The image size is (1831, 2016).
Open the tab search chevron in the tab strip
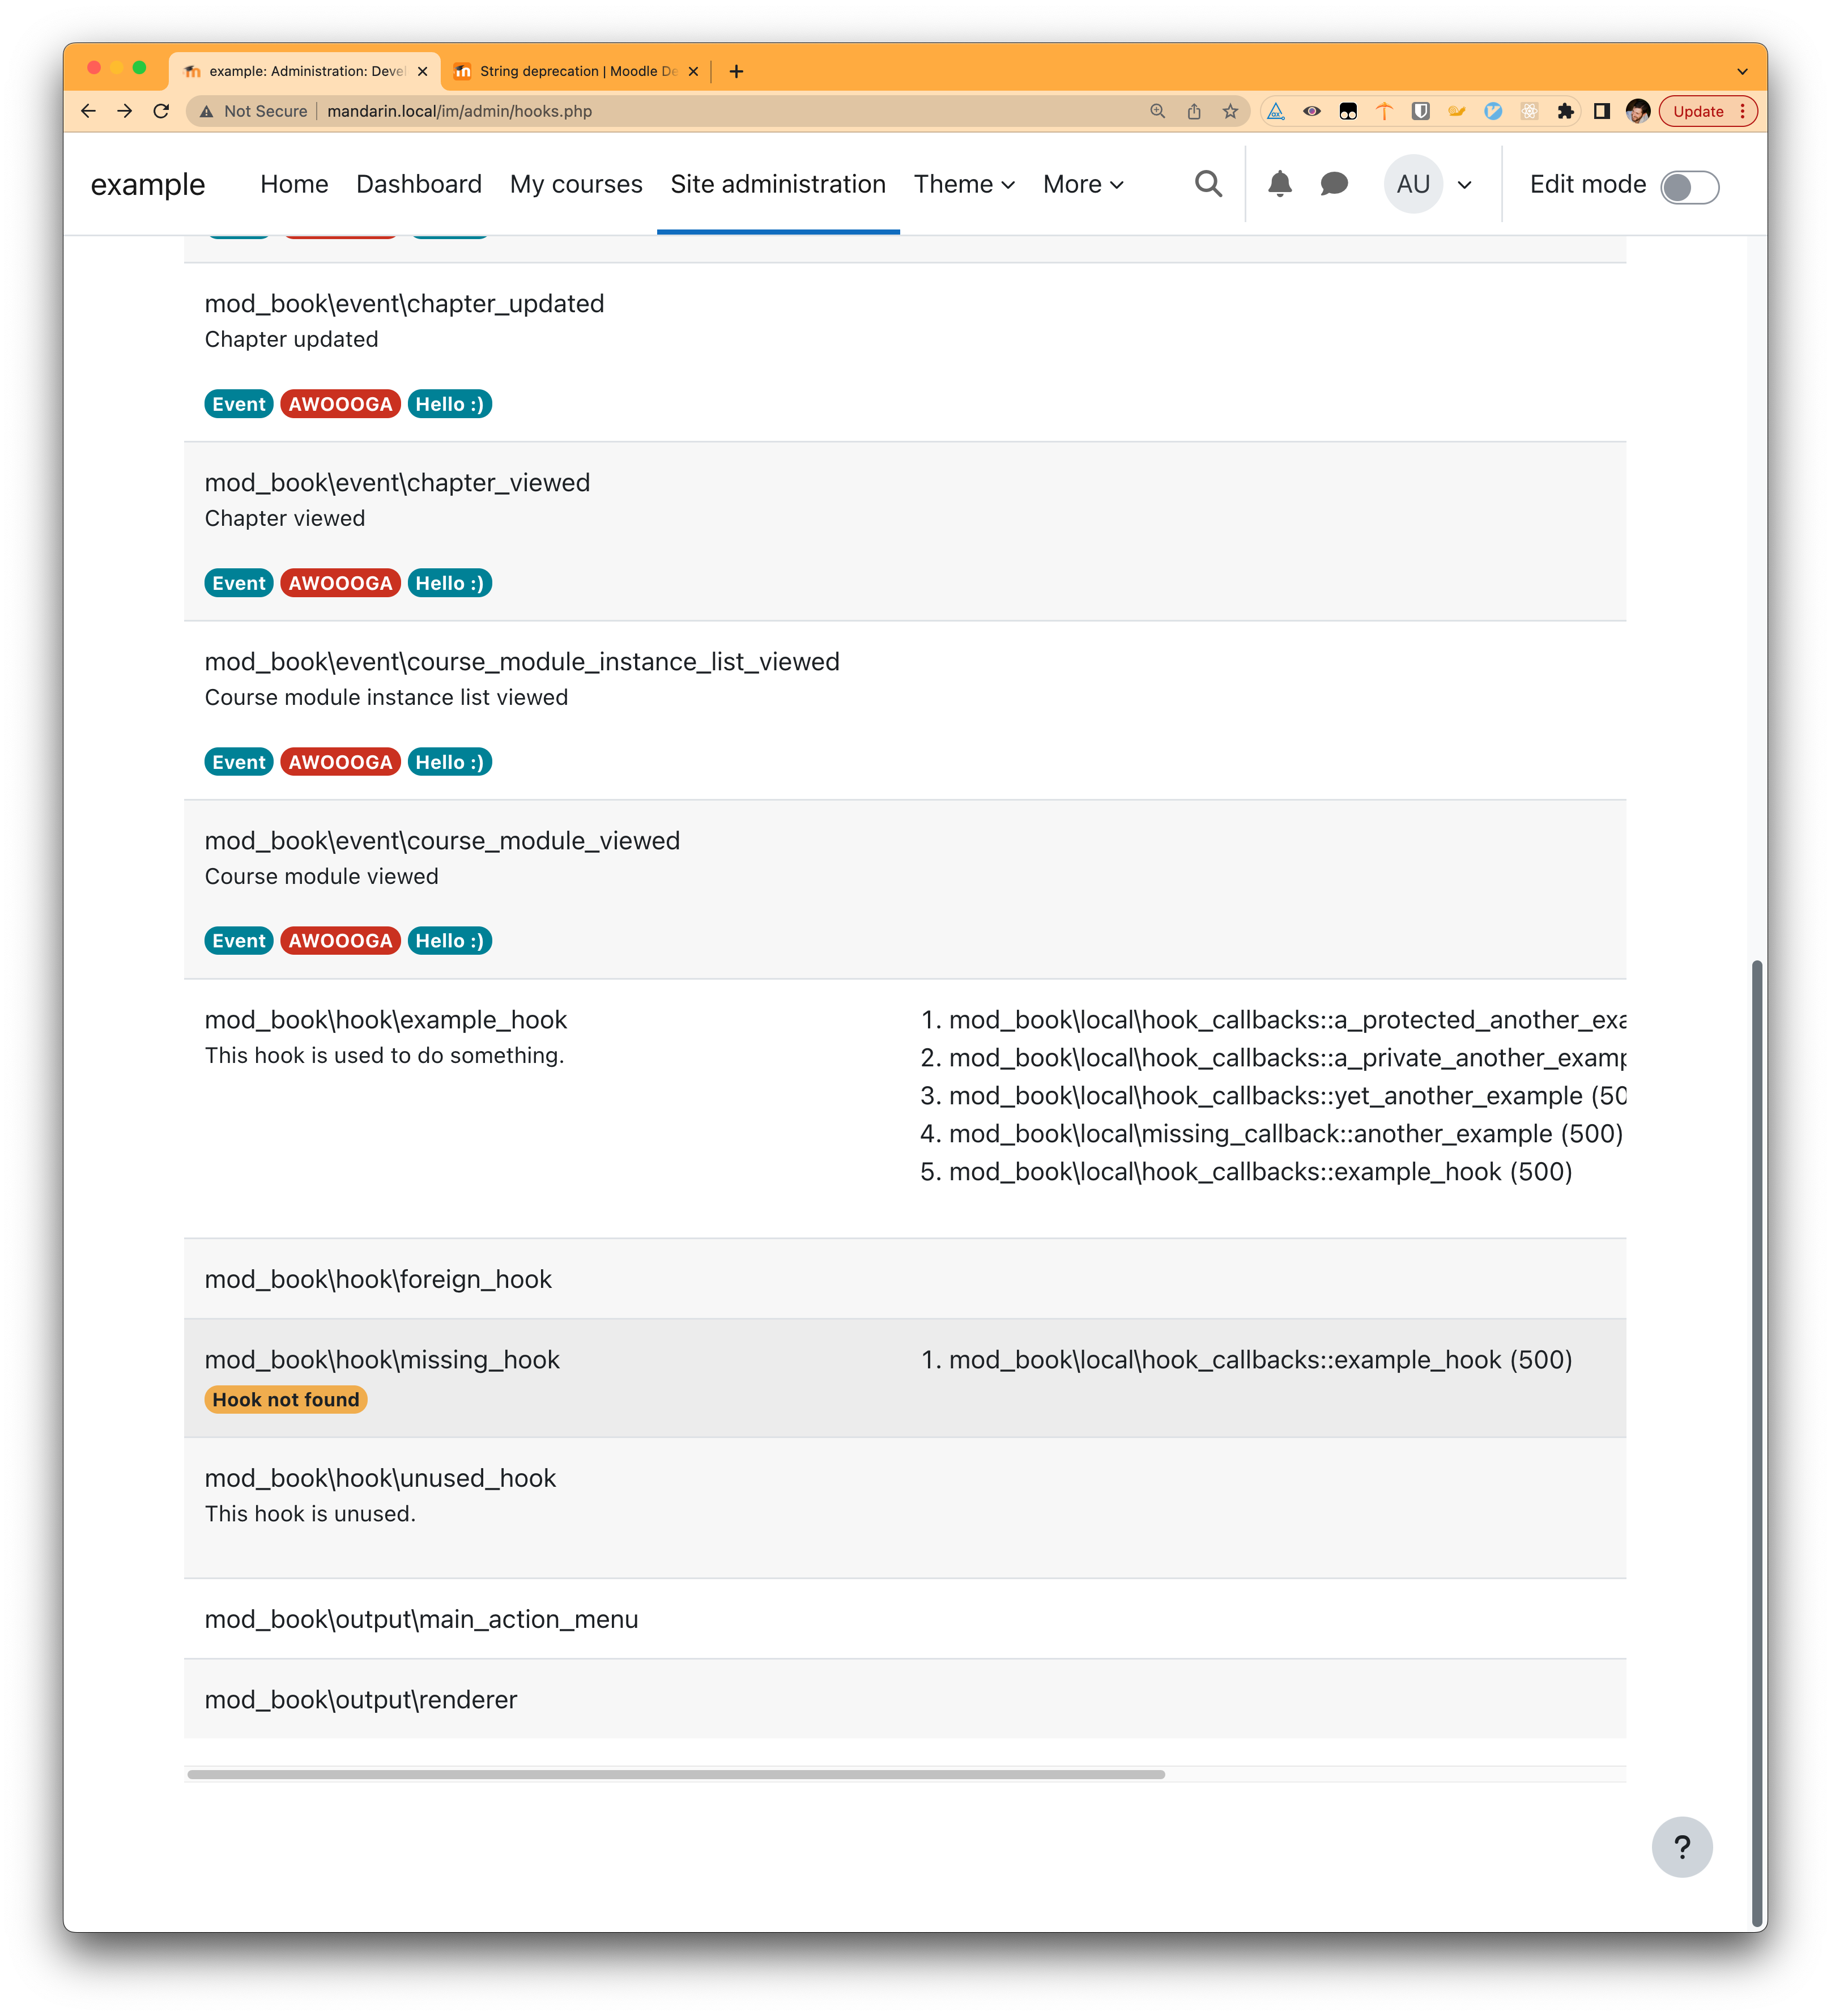[x=1742, y=71]
